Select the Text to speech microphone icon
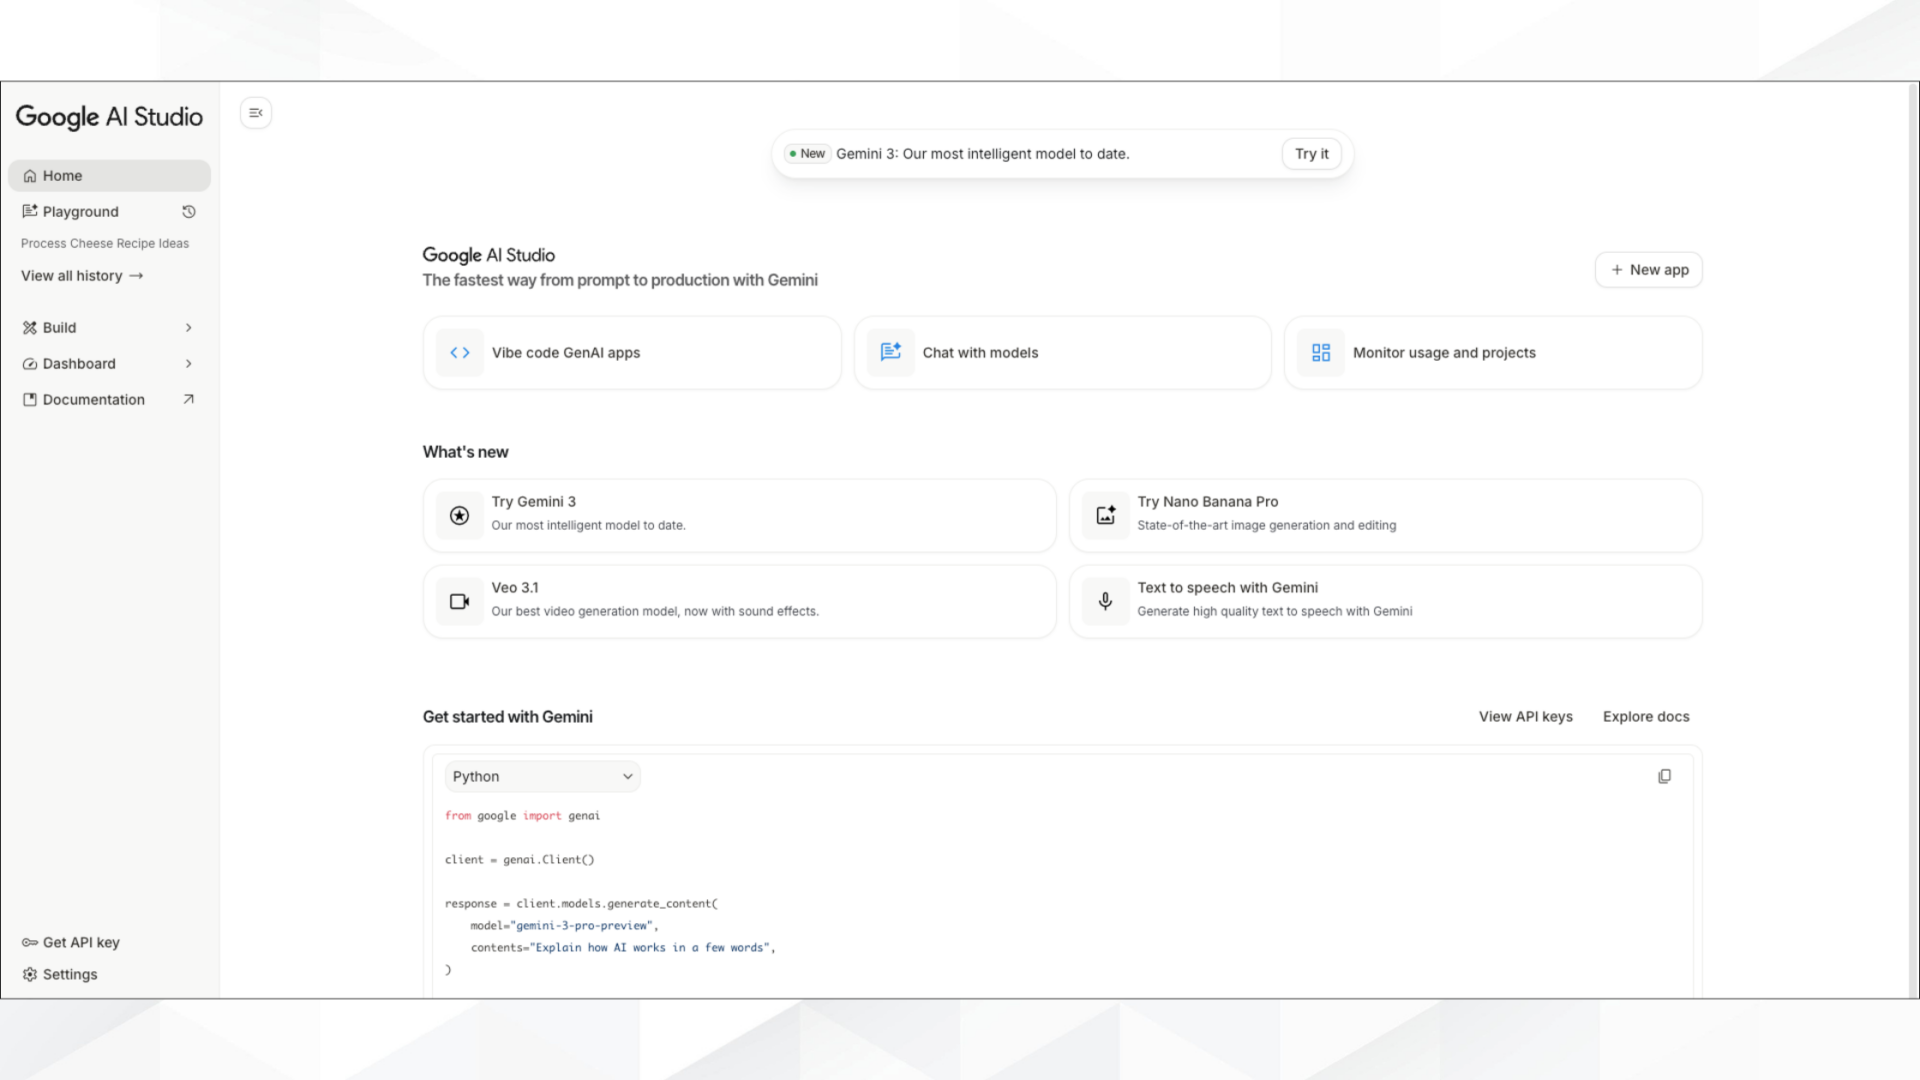1920x1080 pixels. pos(1105,601)
